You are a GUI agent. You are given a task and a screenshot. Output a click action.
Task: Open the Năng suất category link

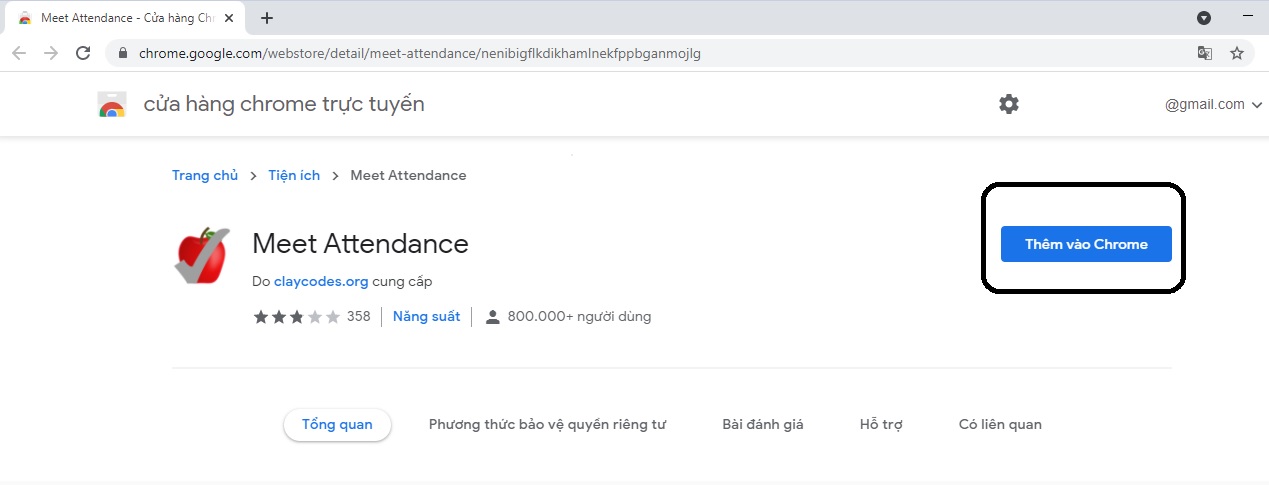427,316
